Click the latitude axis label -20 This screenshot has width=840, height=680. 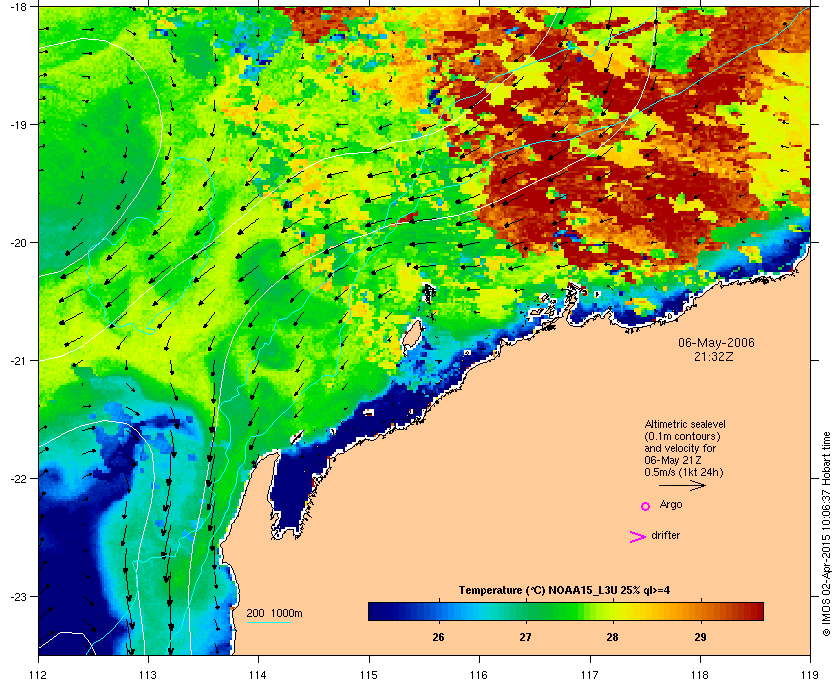coord(18,243)
